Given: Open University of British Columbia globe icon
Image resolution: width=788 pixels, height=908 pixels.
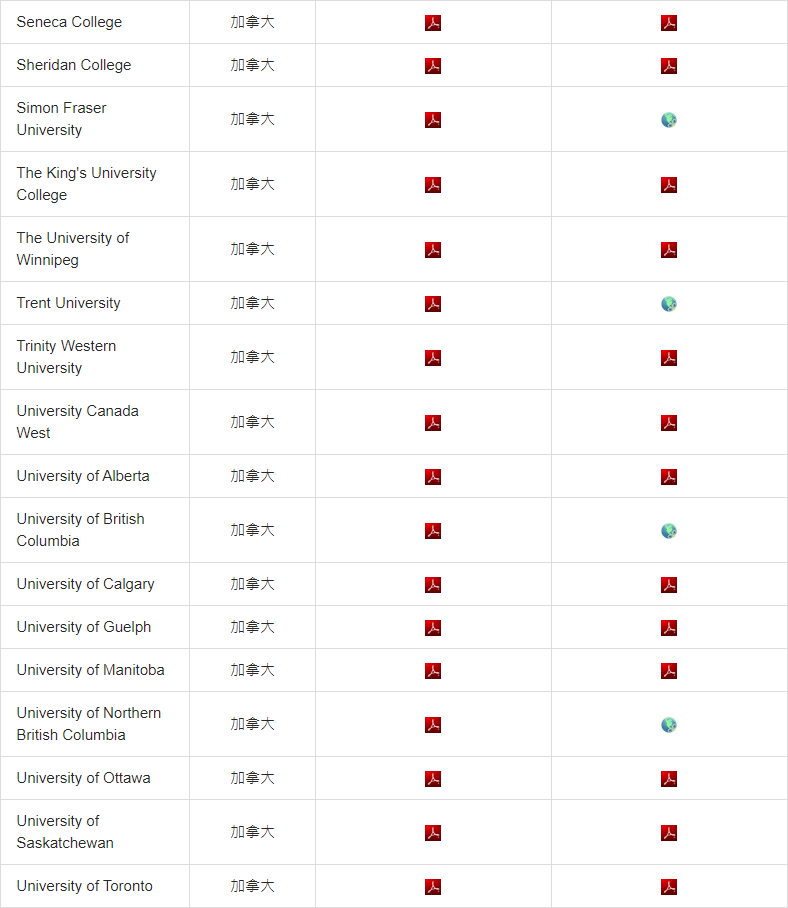Looking at the screenshot, I should [x=669, y=530].
